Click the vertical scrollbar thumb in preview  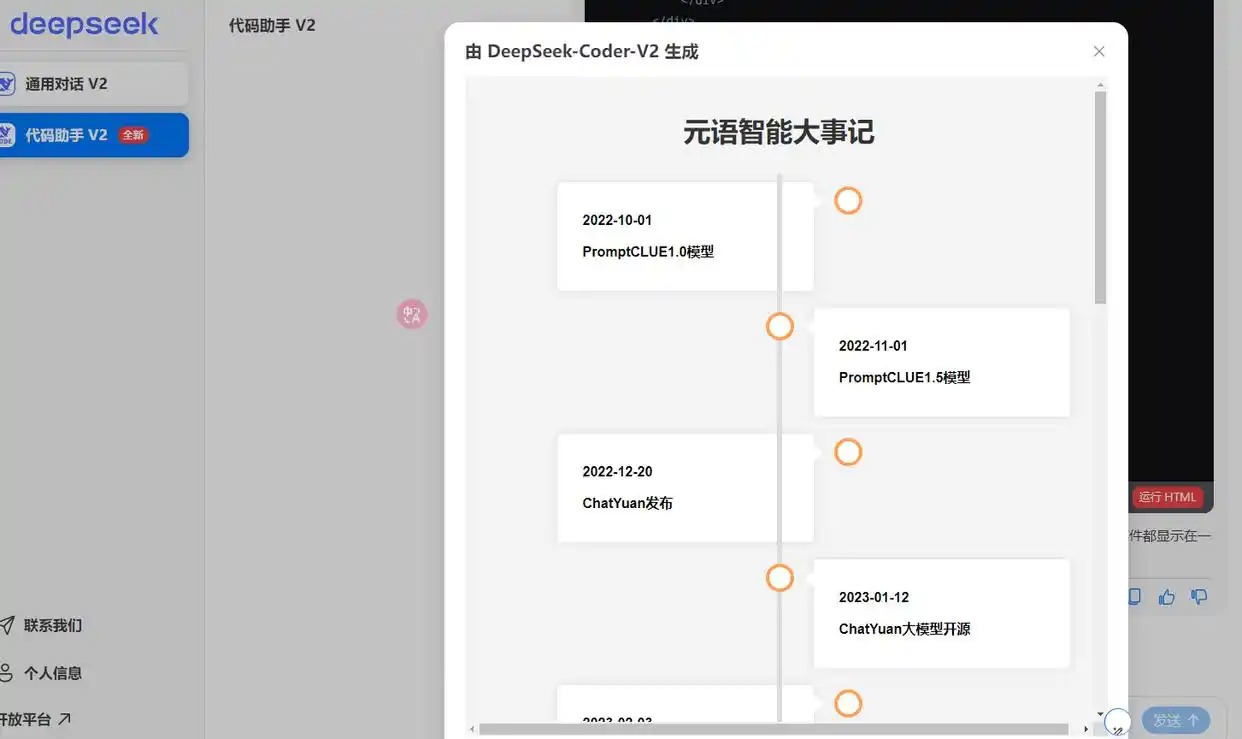point(1100,197)
